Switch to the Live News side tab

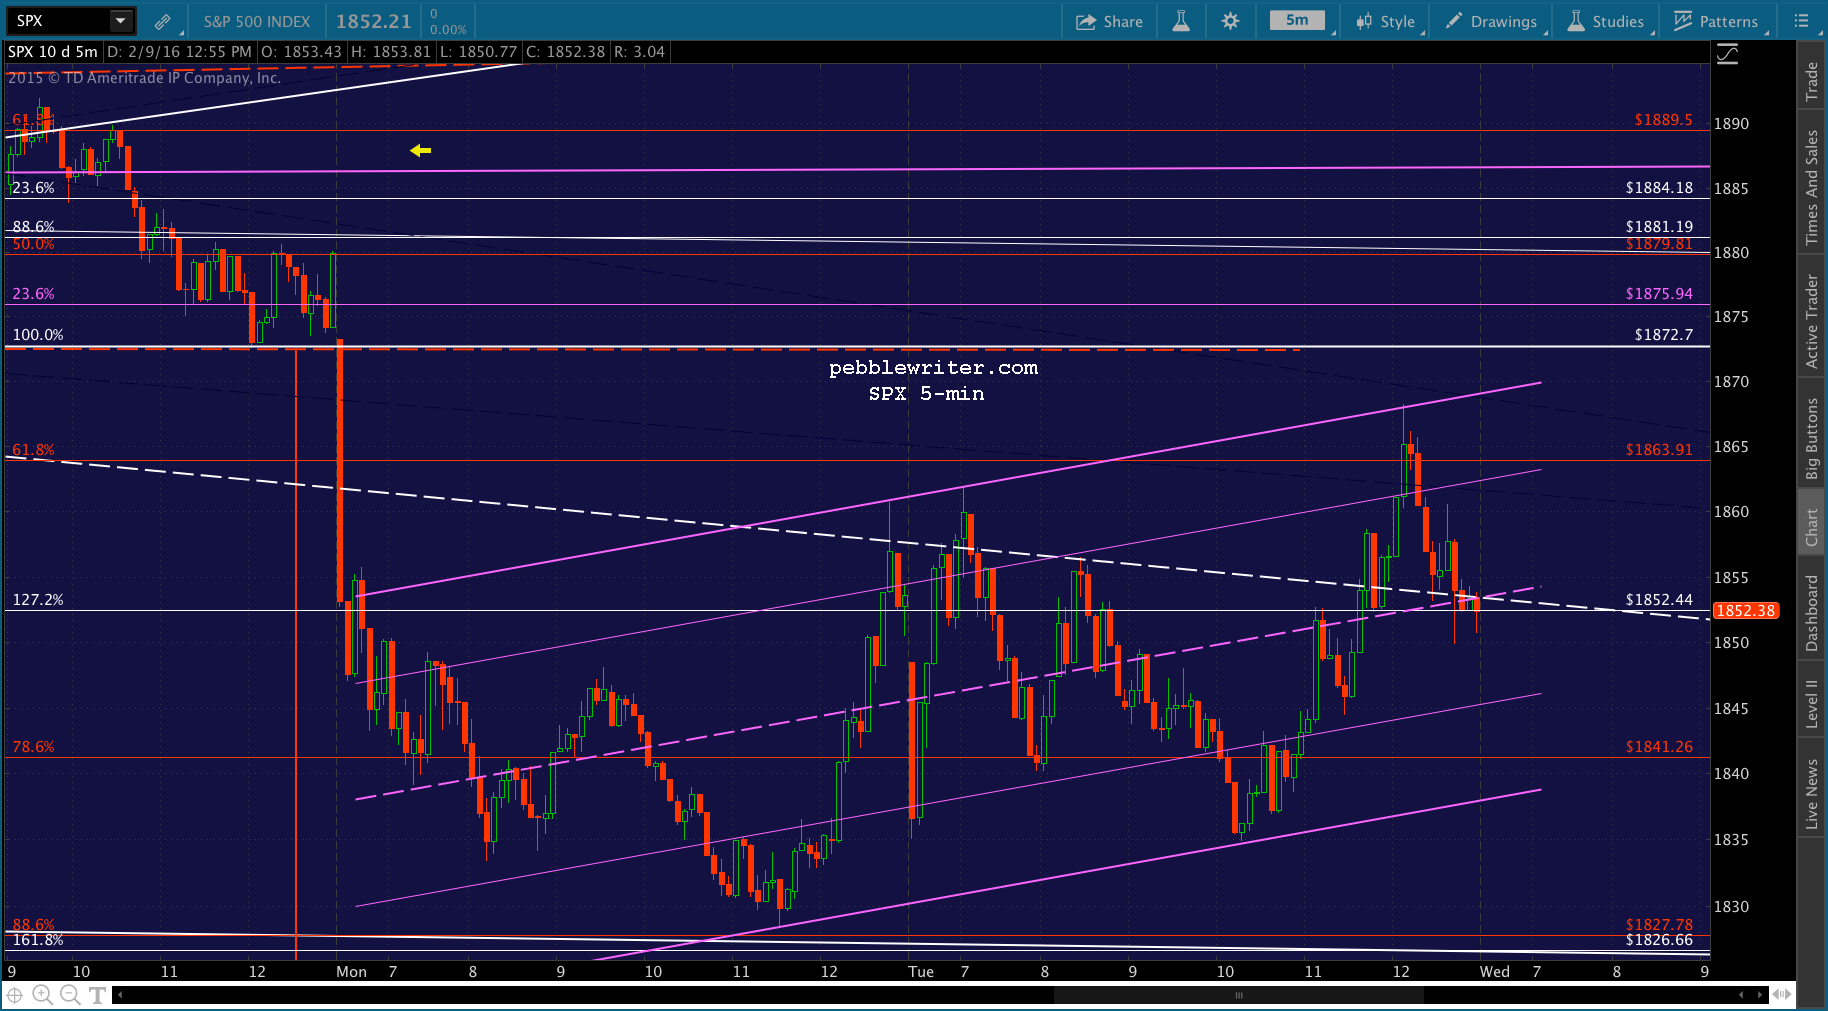coord(1811,793)
